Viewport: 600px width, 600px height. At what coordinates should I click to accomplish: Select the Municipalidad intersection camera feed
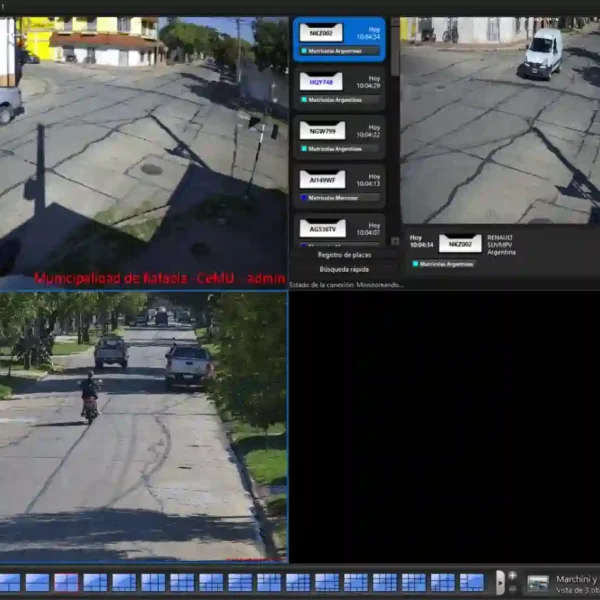(x=143, y=150)
